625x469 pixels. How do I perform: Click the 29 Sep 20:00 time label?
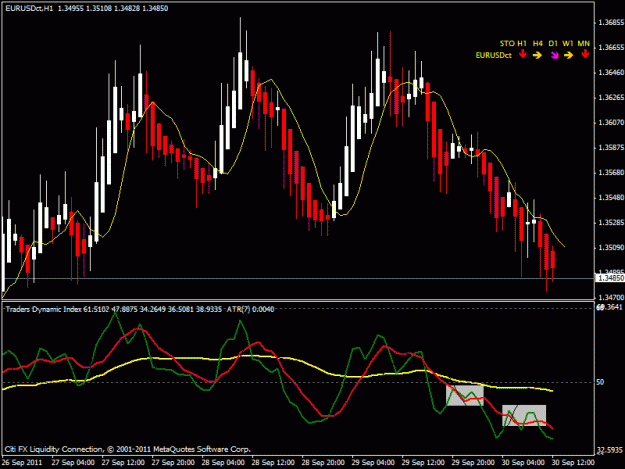(x=473, y=463)
